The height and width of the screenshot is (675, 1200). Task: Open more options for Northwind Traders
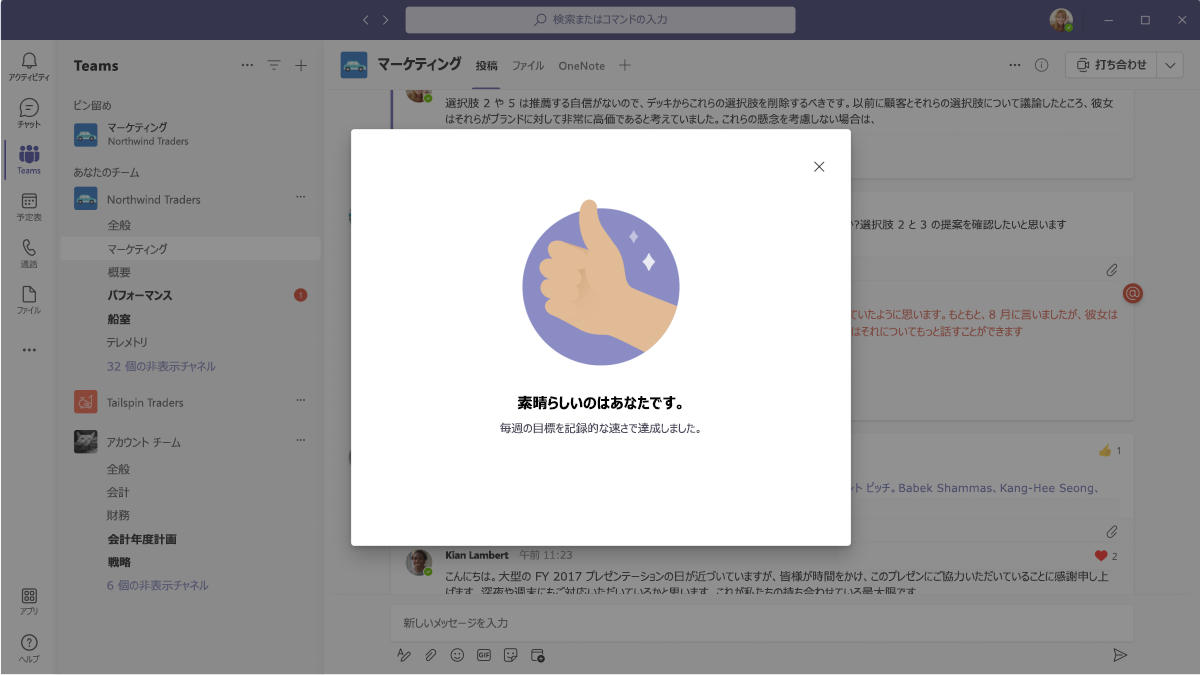tap(300, 198)
